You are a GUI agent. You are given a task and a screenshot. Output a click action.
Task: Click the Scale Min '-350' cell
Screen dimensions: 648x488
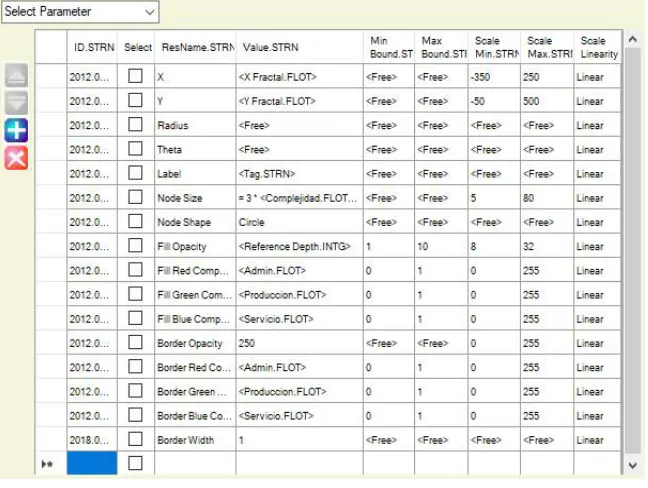[x=494, y=77]
